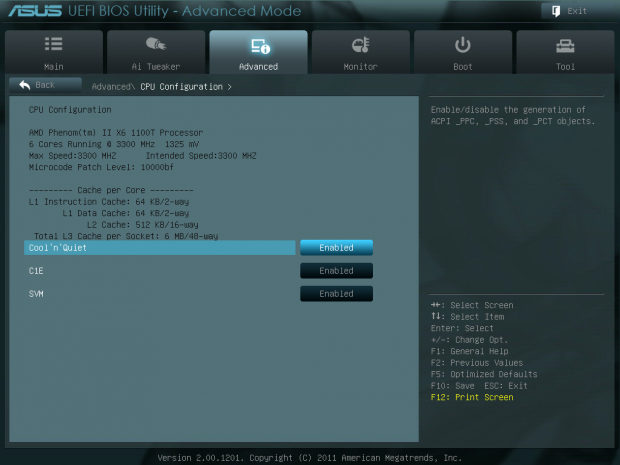The image size is (620, 465).
Task: Click the Ai Tweaker tab icon
Action: coord(156,46)
